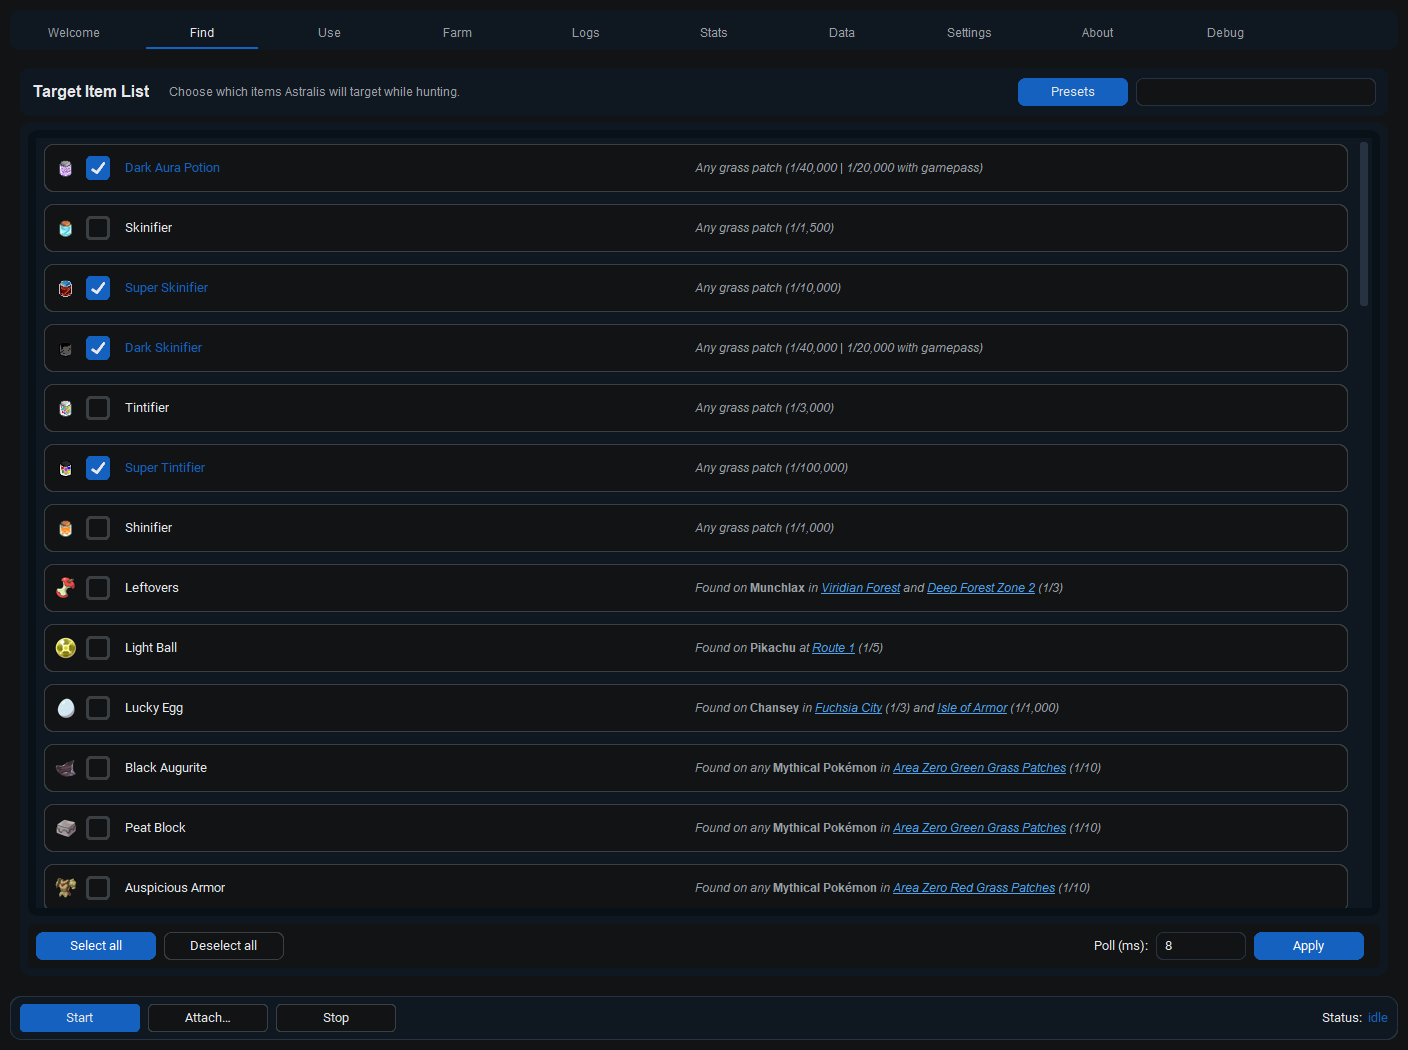Image resolution: width=1408 pixels, height=1050 pixels.
Task: Enable the Shinifier checkbox
Action: (98, 528)
